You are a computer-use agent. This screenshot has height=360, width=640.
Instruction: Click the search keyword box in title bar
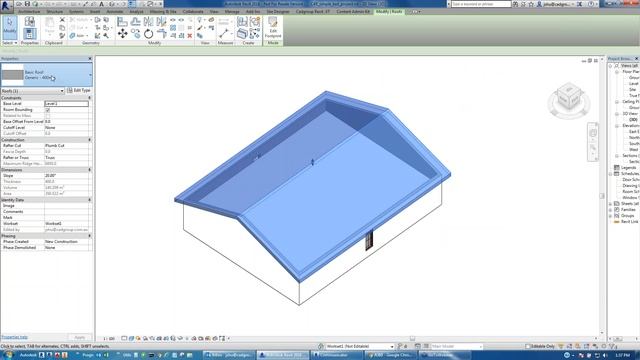pos(481,4)
